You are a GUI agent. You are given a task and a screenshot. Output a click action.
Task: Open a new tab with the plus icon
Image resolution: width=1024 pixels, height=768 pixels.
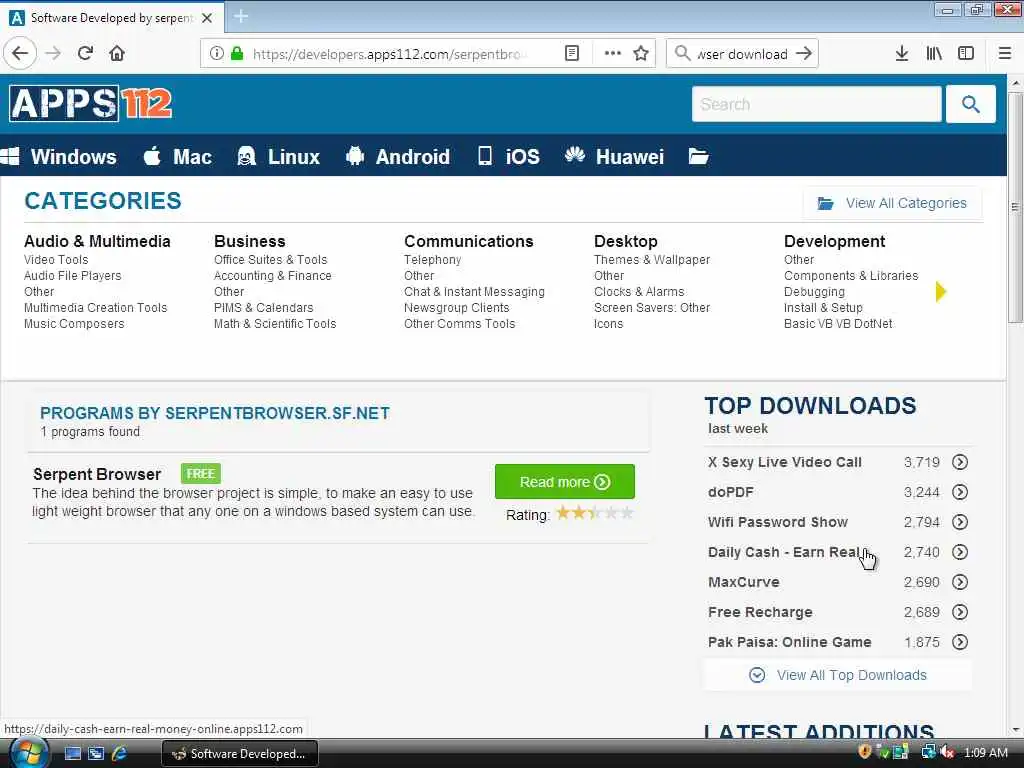(x=241, y=17)
